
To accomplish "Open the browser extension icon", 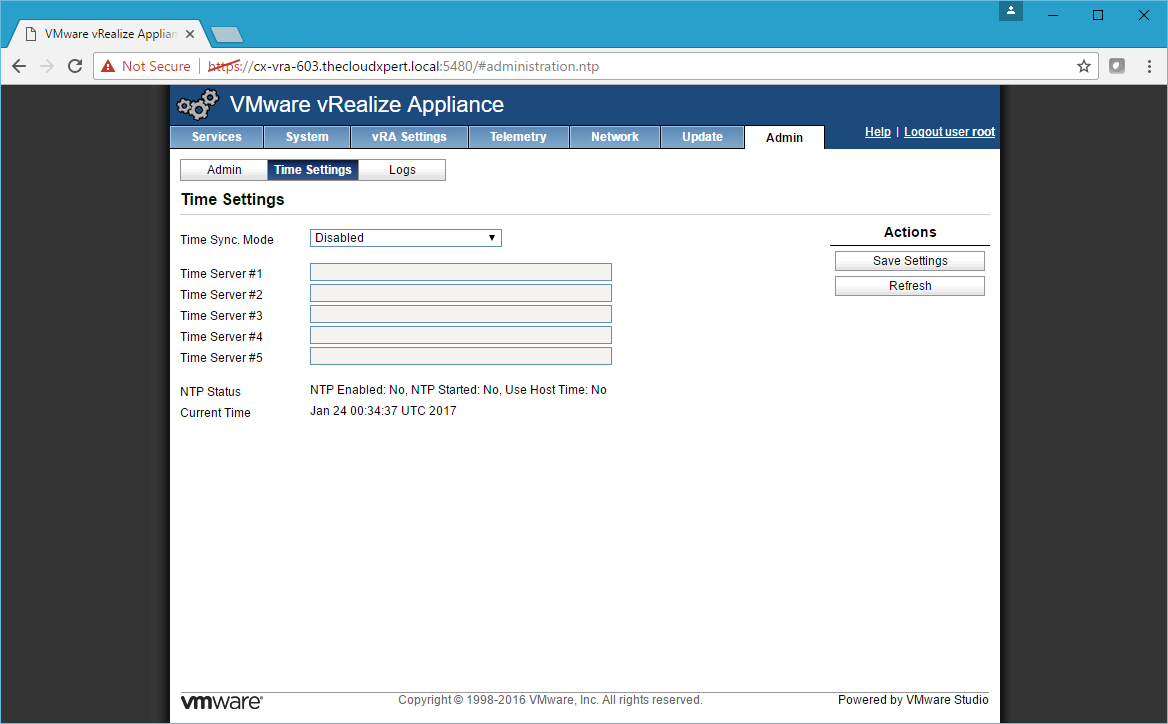I will tap(1117, 66).
